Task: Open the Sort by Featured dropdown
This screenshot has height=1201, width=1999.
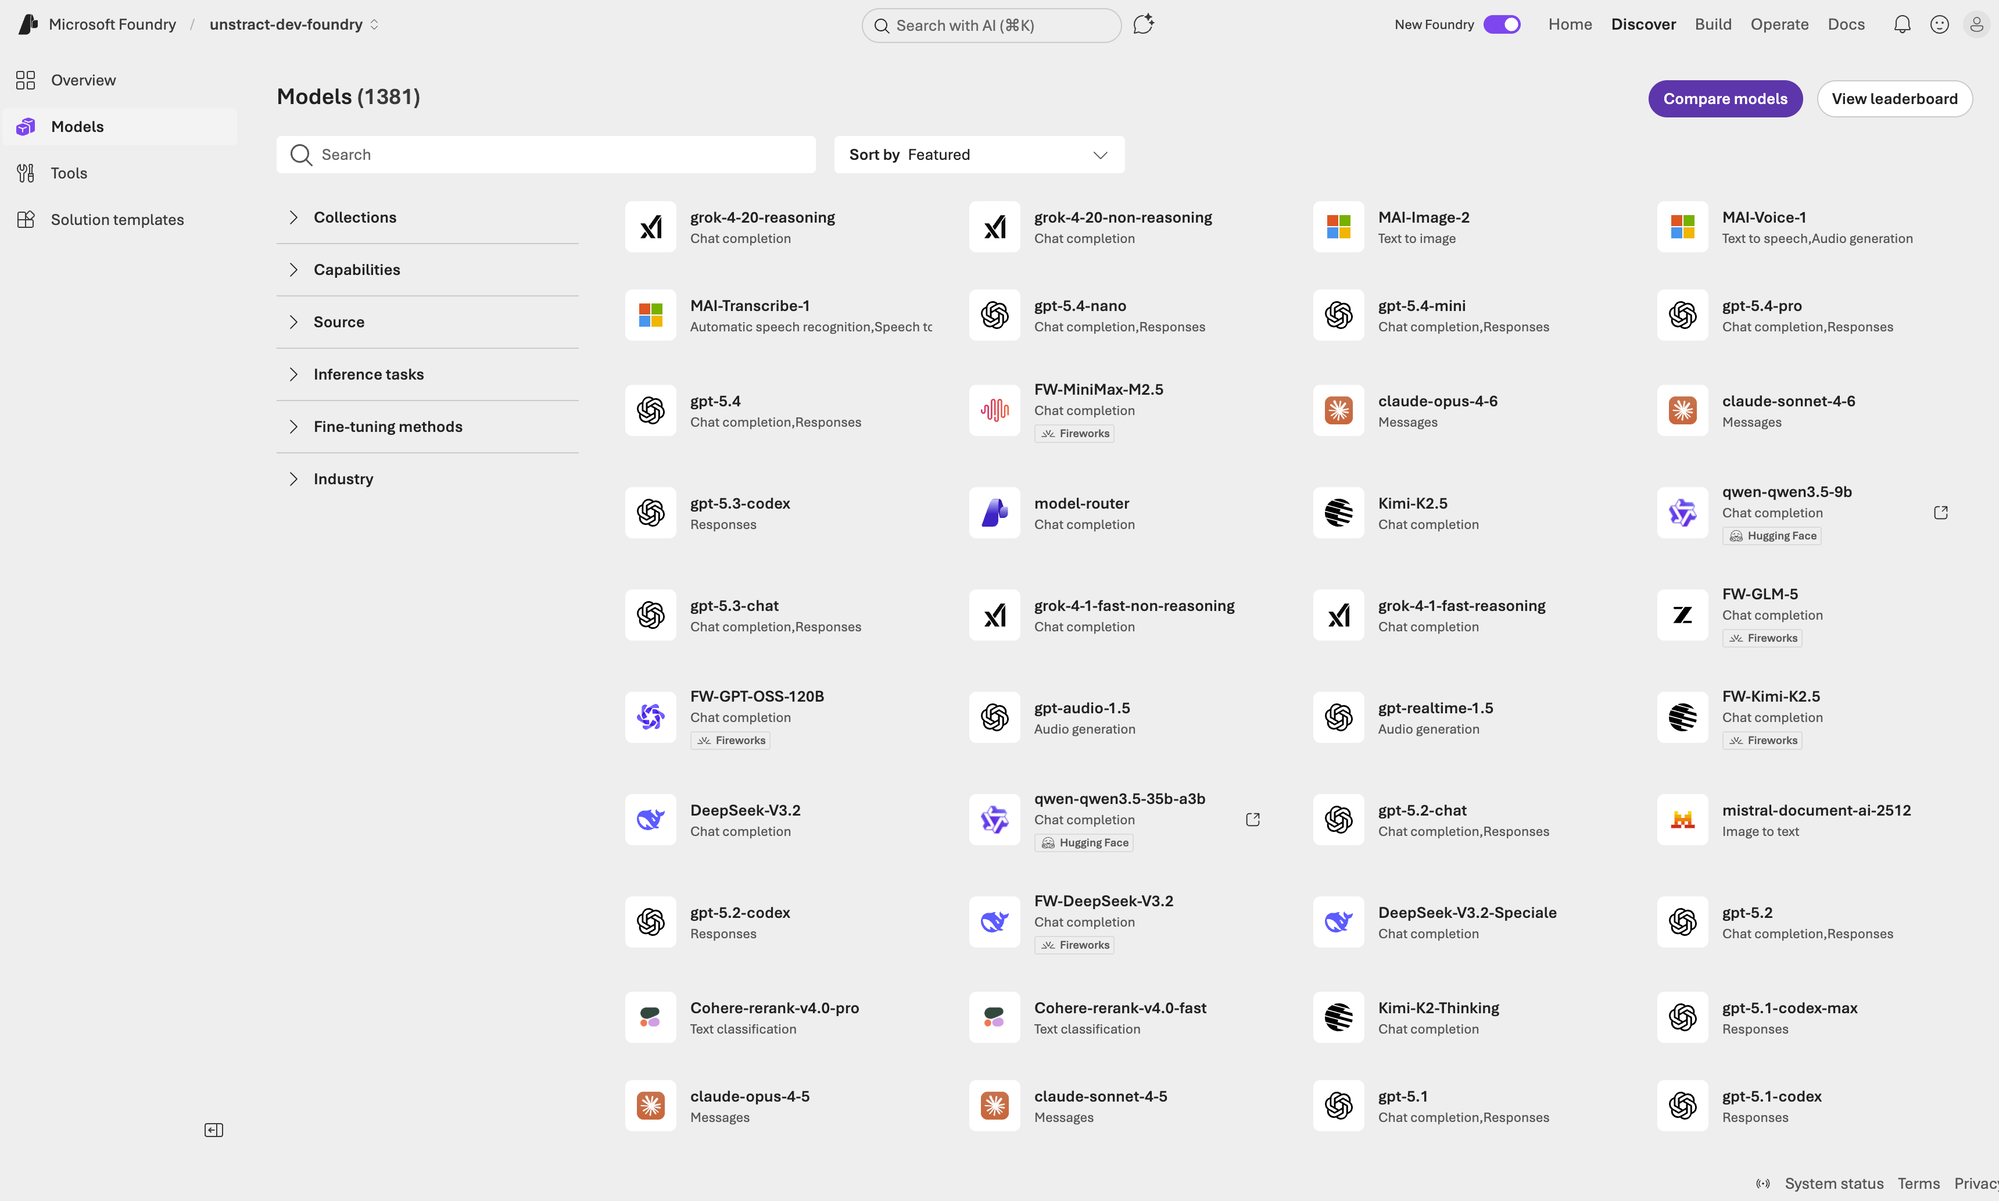Action: coord(978,154)
